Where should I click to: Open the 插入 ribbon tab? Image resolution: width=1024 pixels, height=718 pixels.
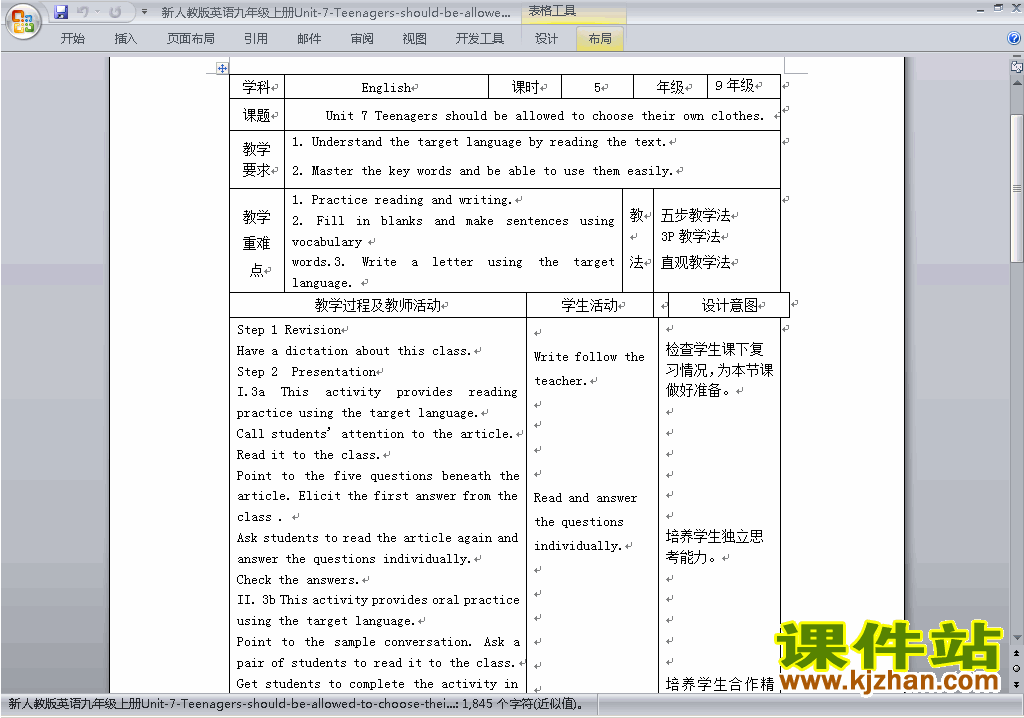click(x=125, y=39)
